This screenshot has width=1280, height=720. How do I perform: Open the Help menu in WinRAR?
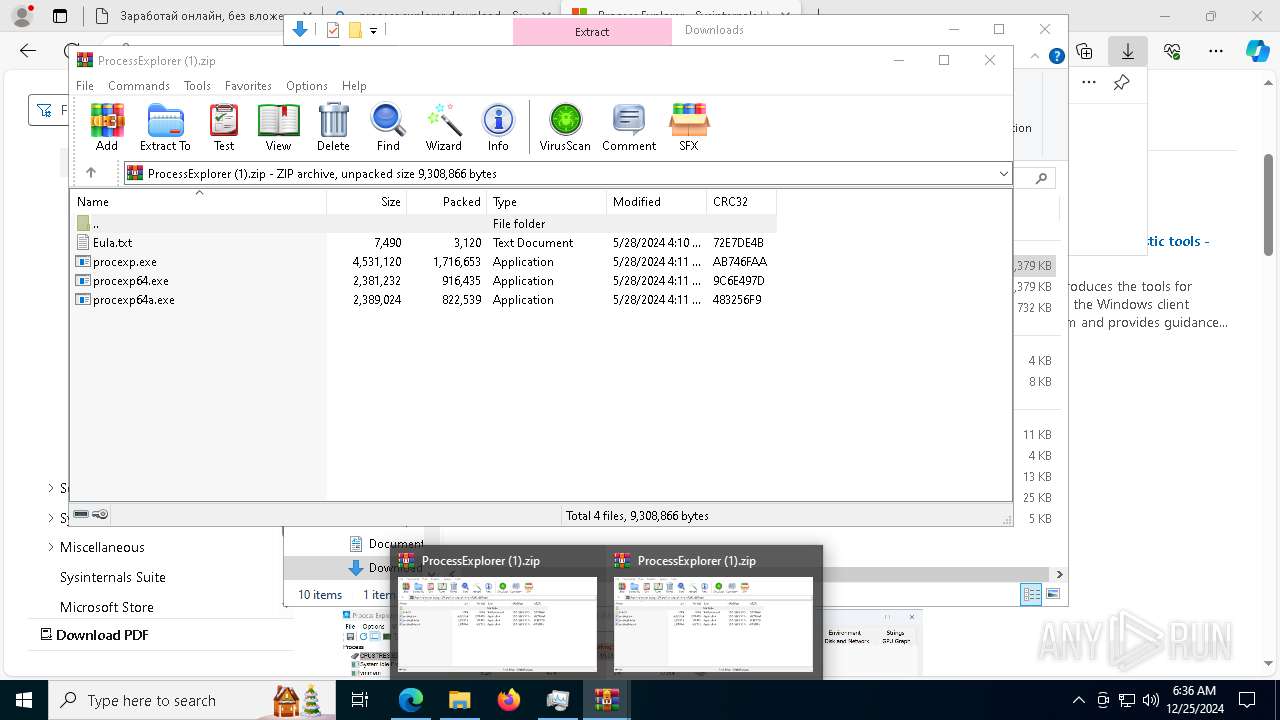click(x=354, y=86)
